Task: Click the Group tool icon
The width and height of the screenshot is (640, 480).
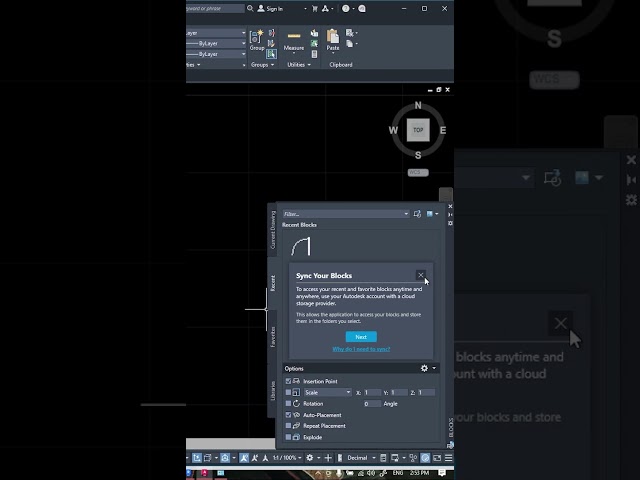Action: [x=257, y=37]
